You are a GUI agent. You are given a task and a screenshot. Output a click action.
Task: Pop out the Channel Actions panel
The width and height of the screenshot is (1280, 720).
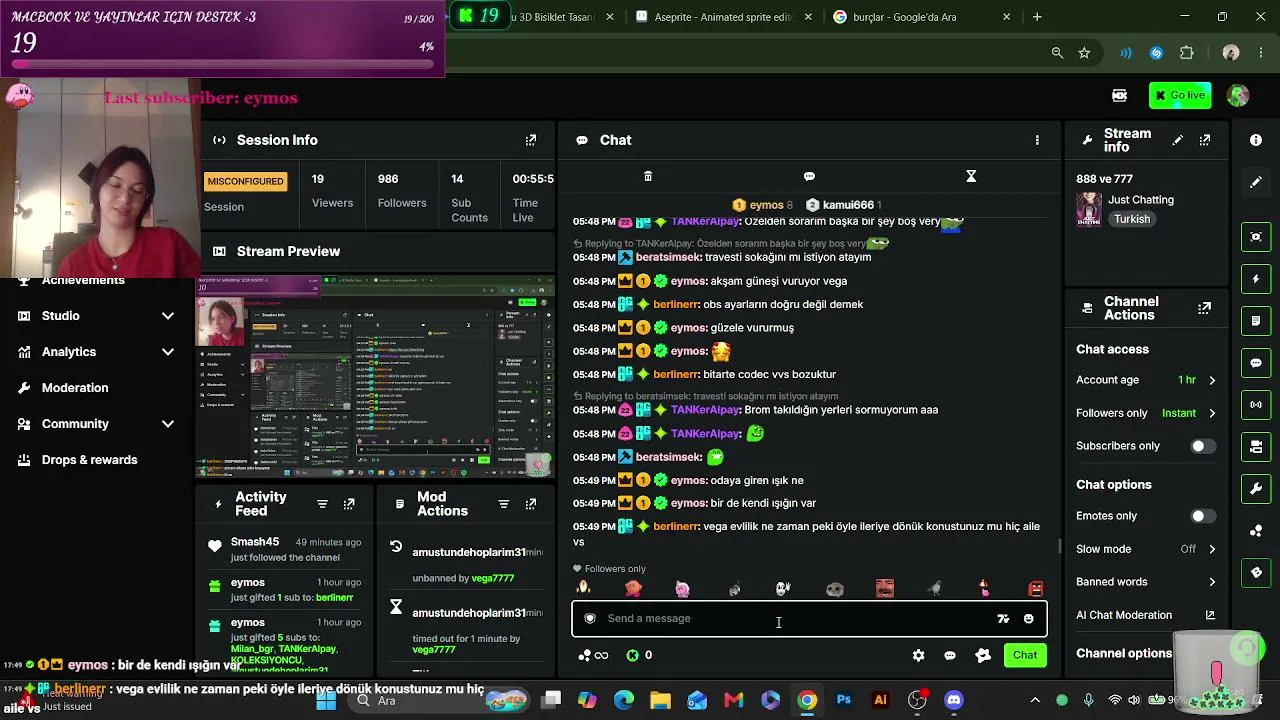pos(1205,308)
